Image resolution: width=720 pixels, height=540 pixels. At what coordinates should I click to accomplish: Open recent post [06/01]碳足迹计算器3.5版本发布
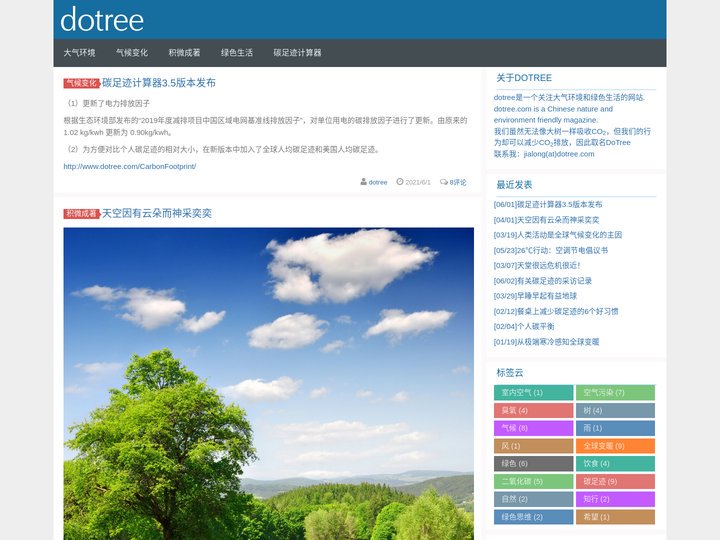[x=548, y=204]
